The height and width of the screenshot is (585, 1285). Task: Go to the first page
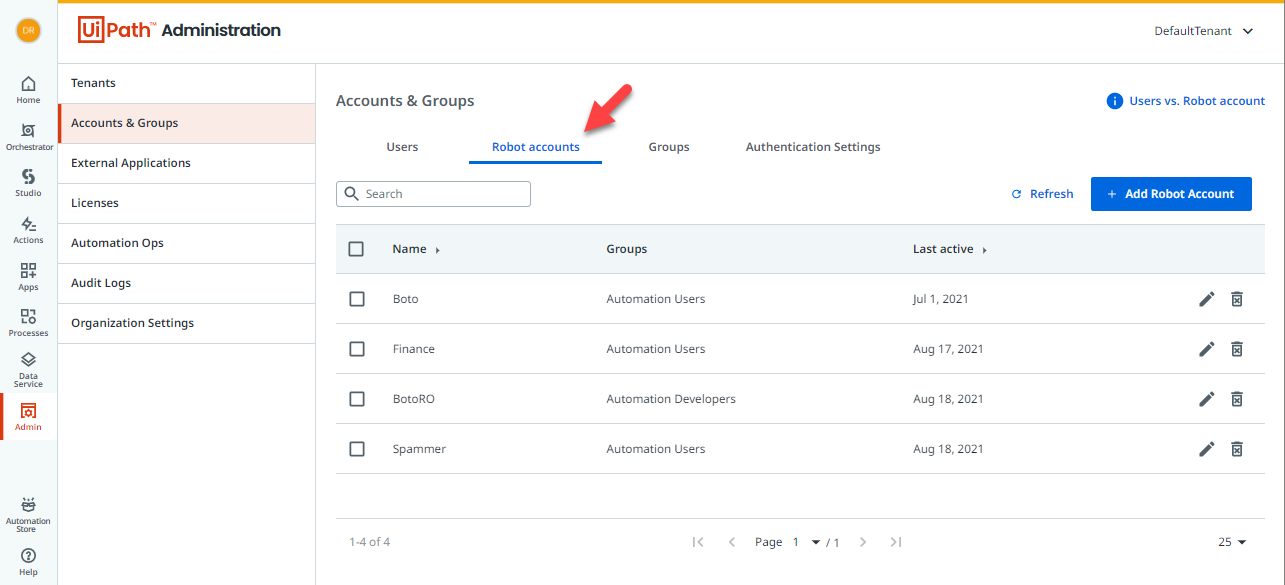pos(698,542)
